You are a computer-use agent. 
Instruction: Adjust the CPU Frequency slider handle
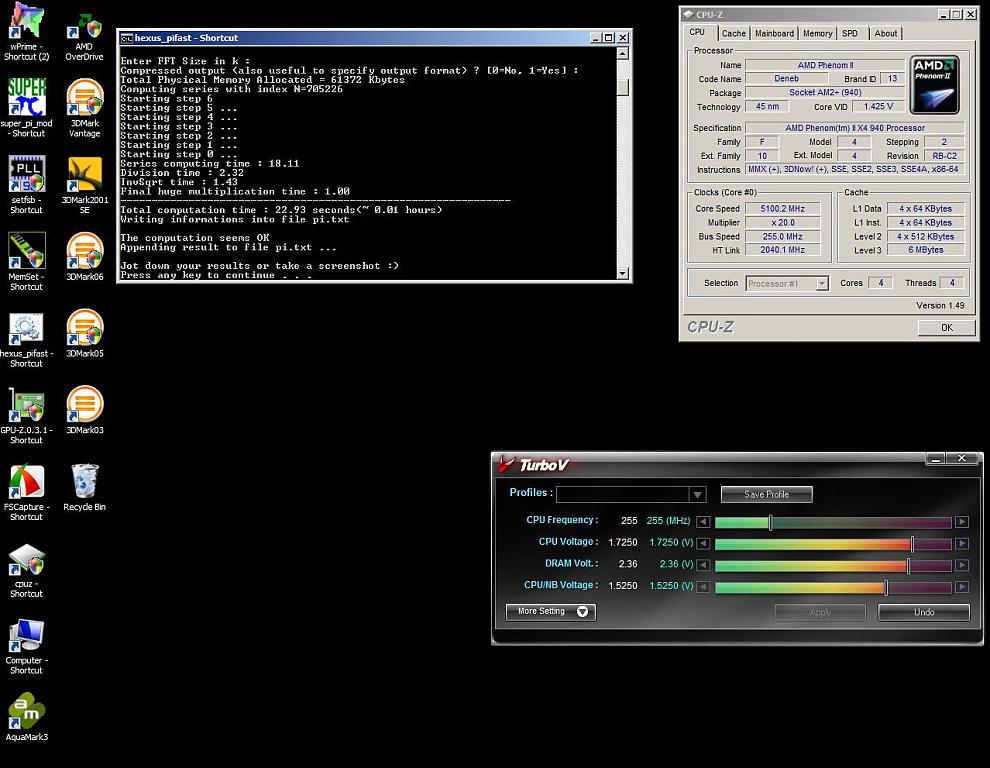(x=770, y=522)
